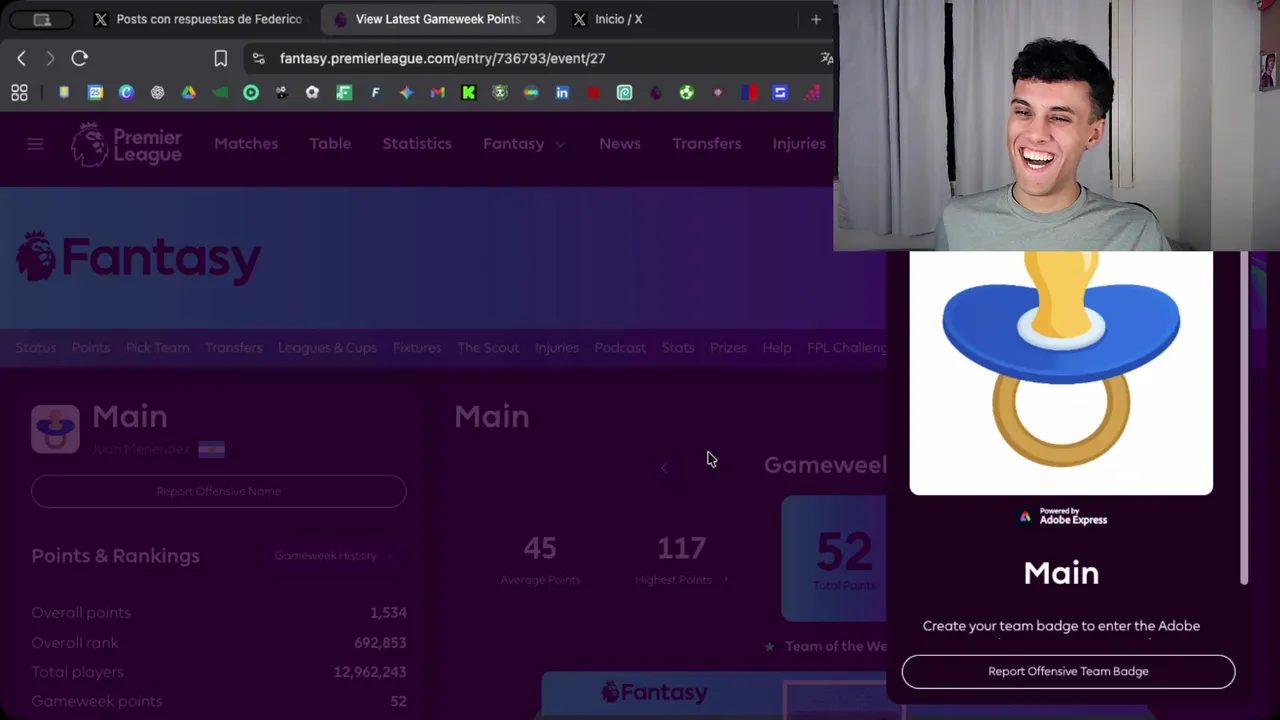This screenshot has width=1280, height=720.
Task: Open Google Calendar bookmark icon
Action: point(95,93)
